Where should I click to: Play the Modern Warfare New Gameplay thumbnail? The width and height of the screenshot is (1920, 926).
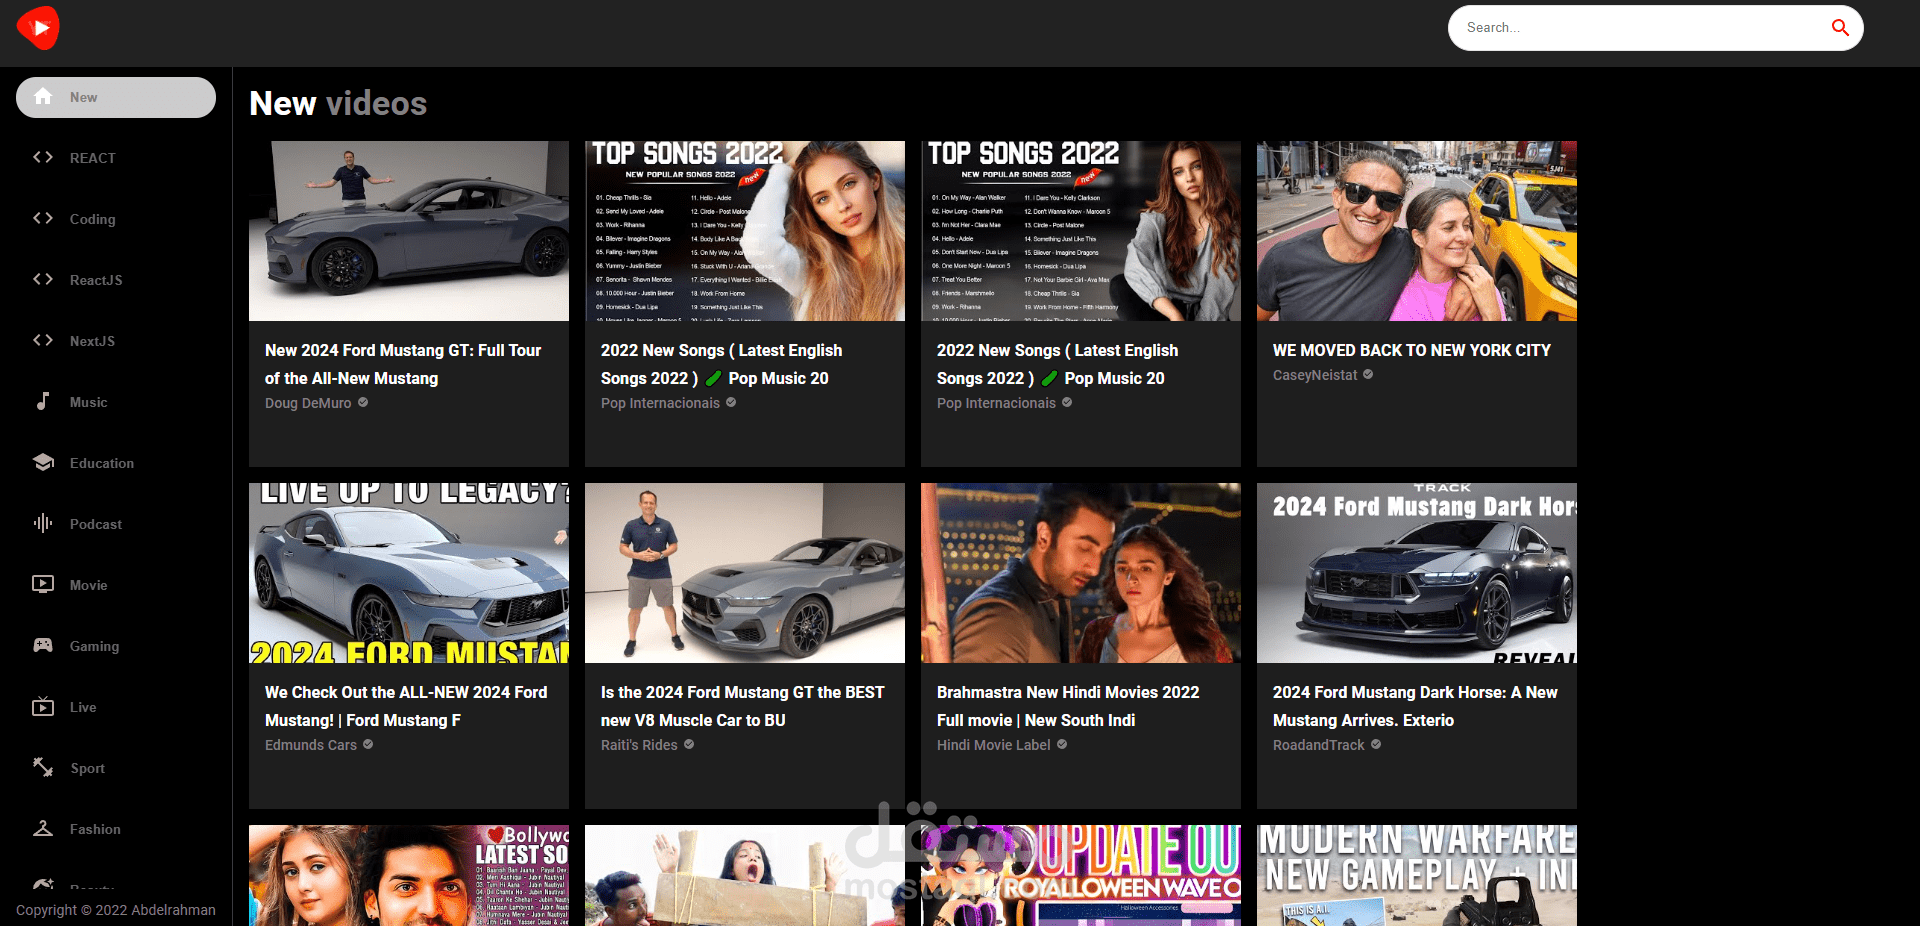[x=1417, y=875]
